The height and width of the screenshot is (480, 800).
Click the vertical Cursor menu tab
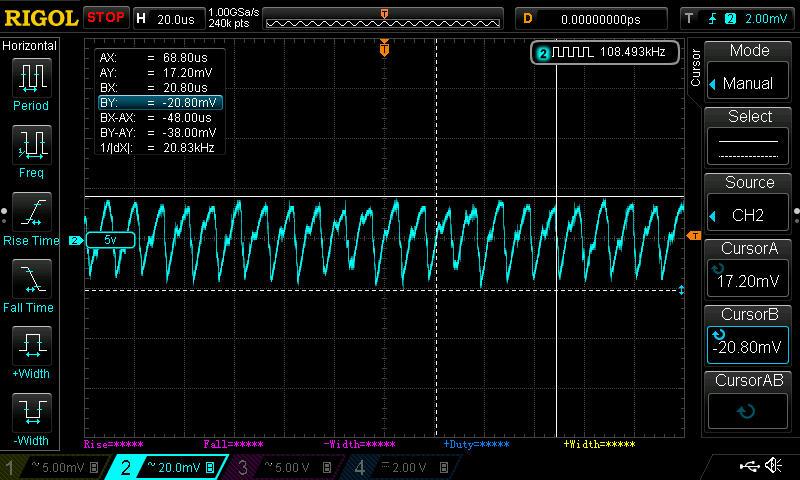[696, 68]
